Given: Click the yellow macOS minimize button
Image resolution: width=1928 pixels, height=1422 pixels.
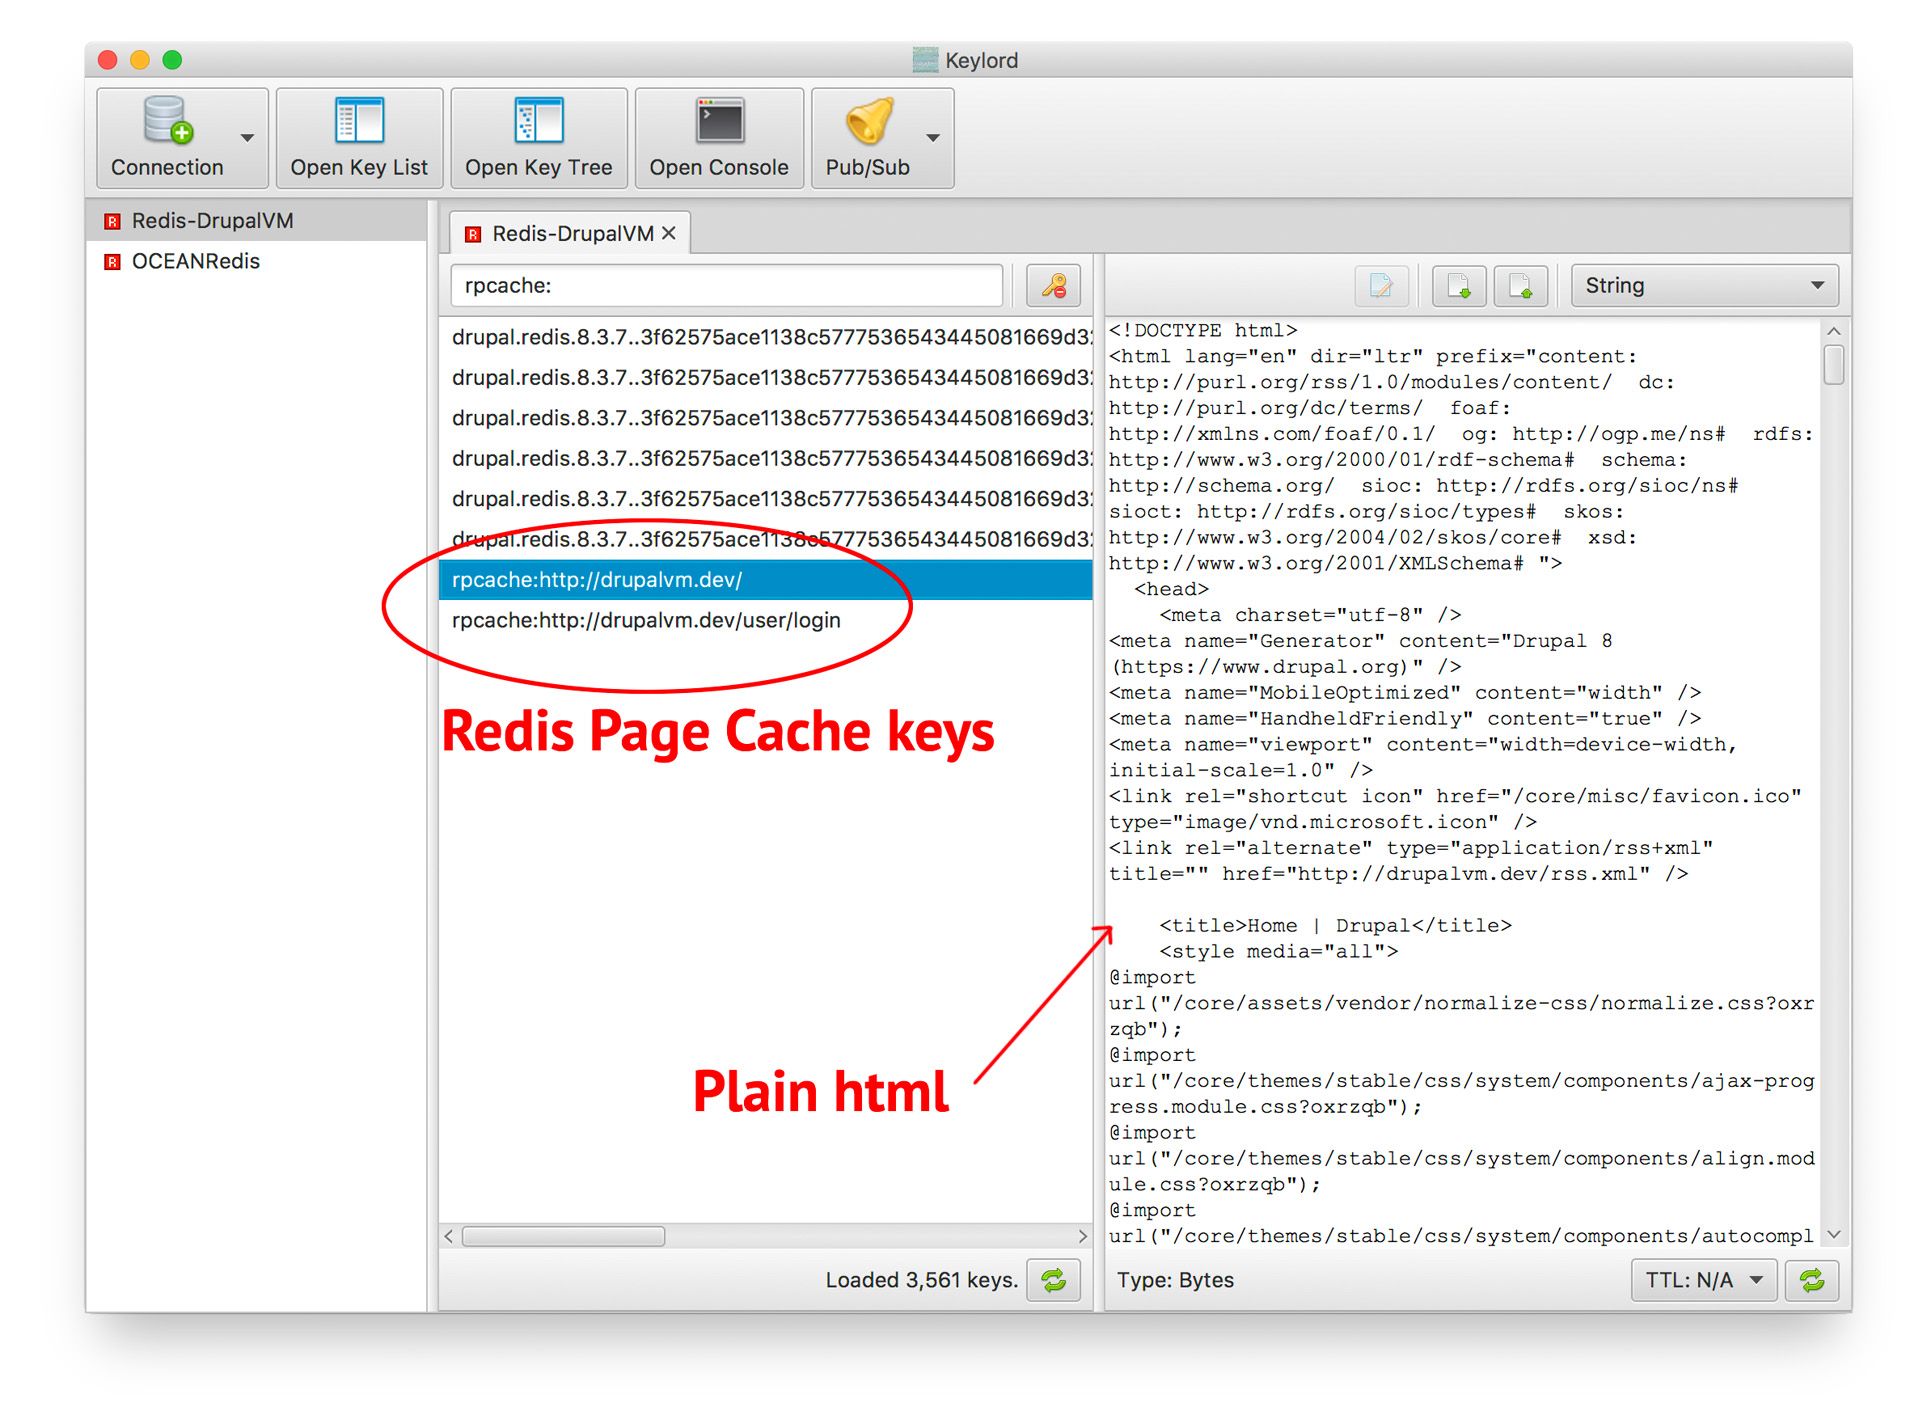Looking at the screenshot, I should tap(140, 60).
